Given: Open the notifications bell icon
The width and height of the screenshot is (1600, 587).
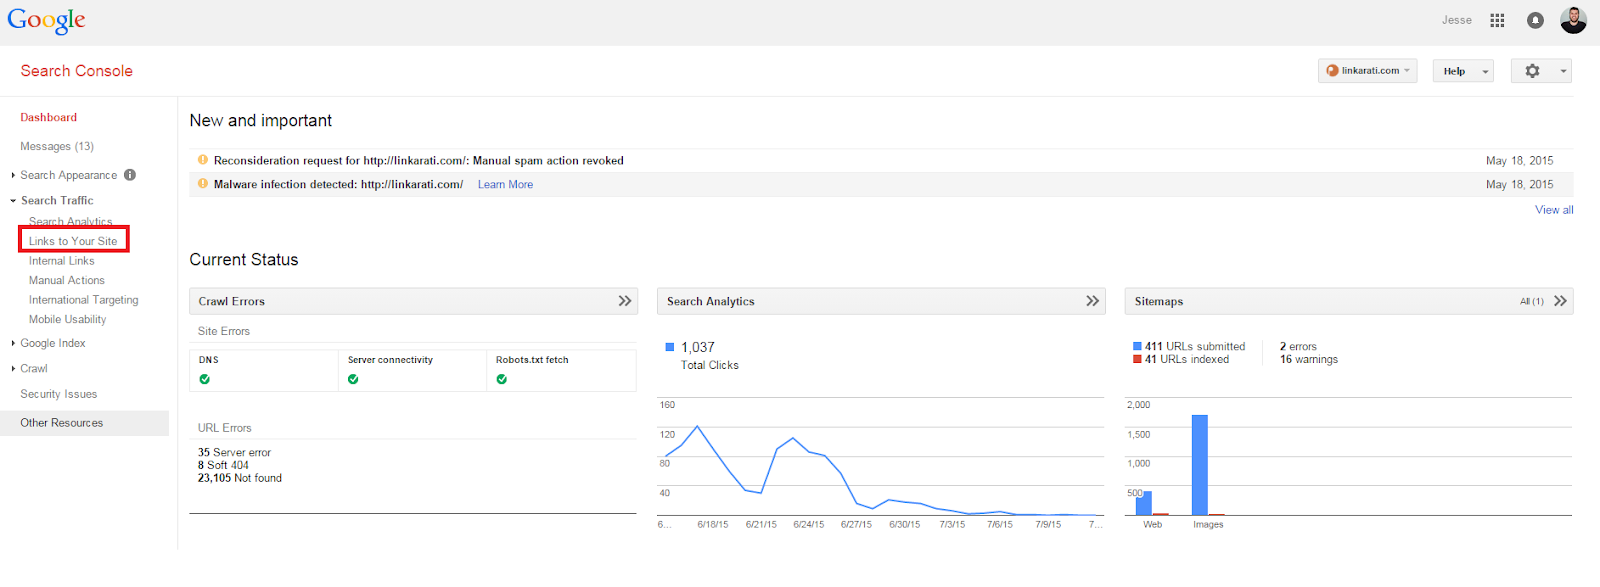Looking at the screenshot, I should [1535, 20].
